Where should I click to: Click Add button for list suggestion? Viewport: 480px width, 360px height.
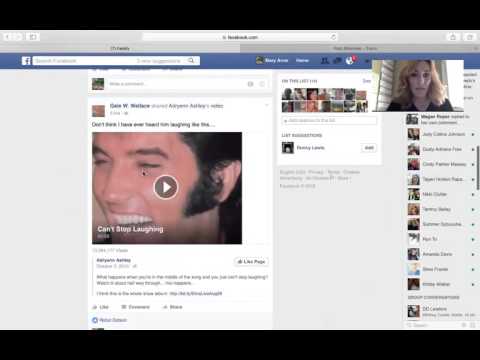click(369, 148)
